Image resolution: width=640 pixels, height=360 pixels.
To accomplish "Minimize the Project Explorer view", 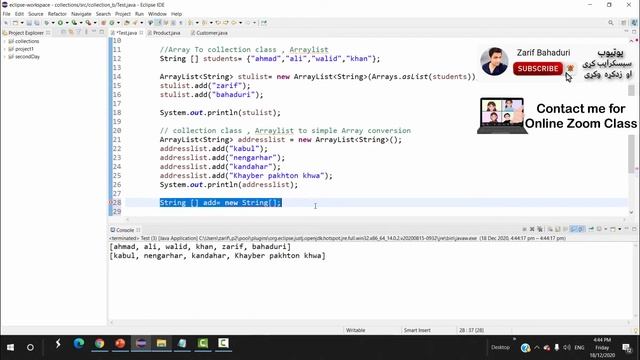I will 94,32.
